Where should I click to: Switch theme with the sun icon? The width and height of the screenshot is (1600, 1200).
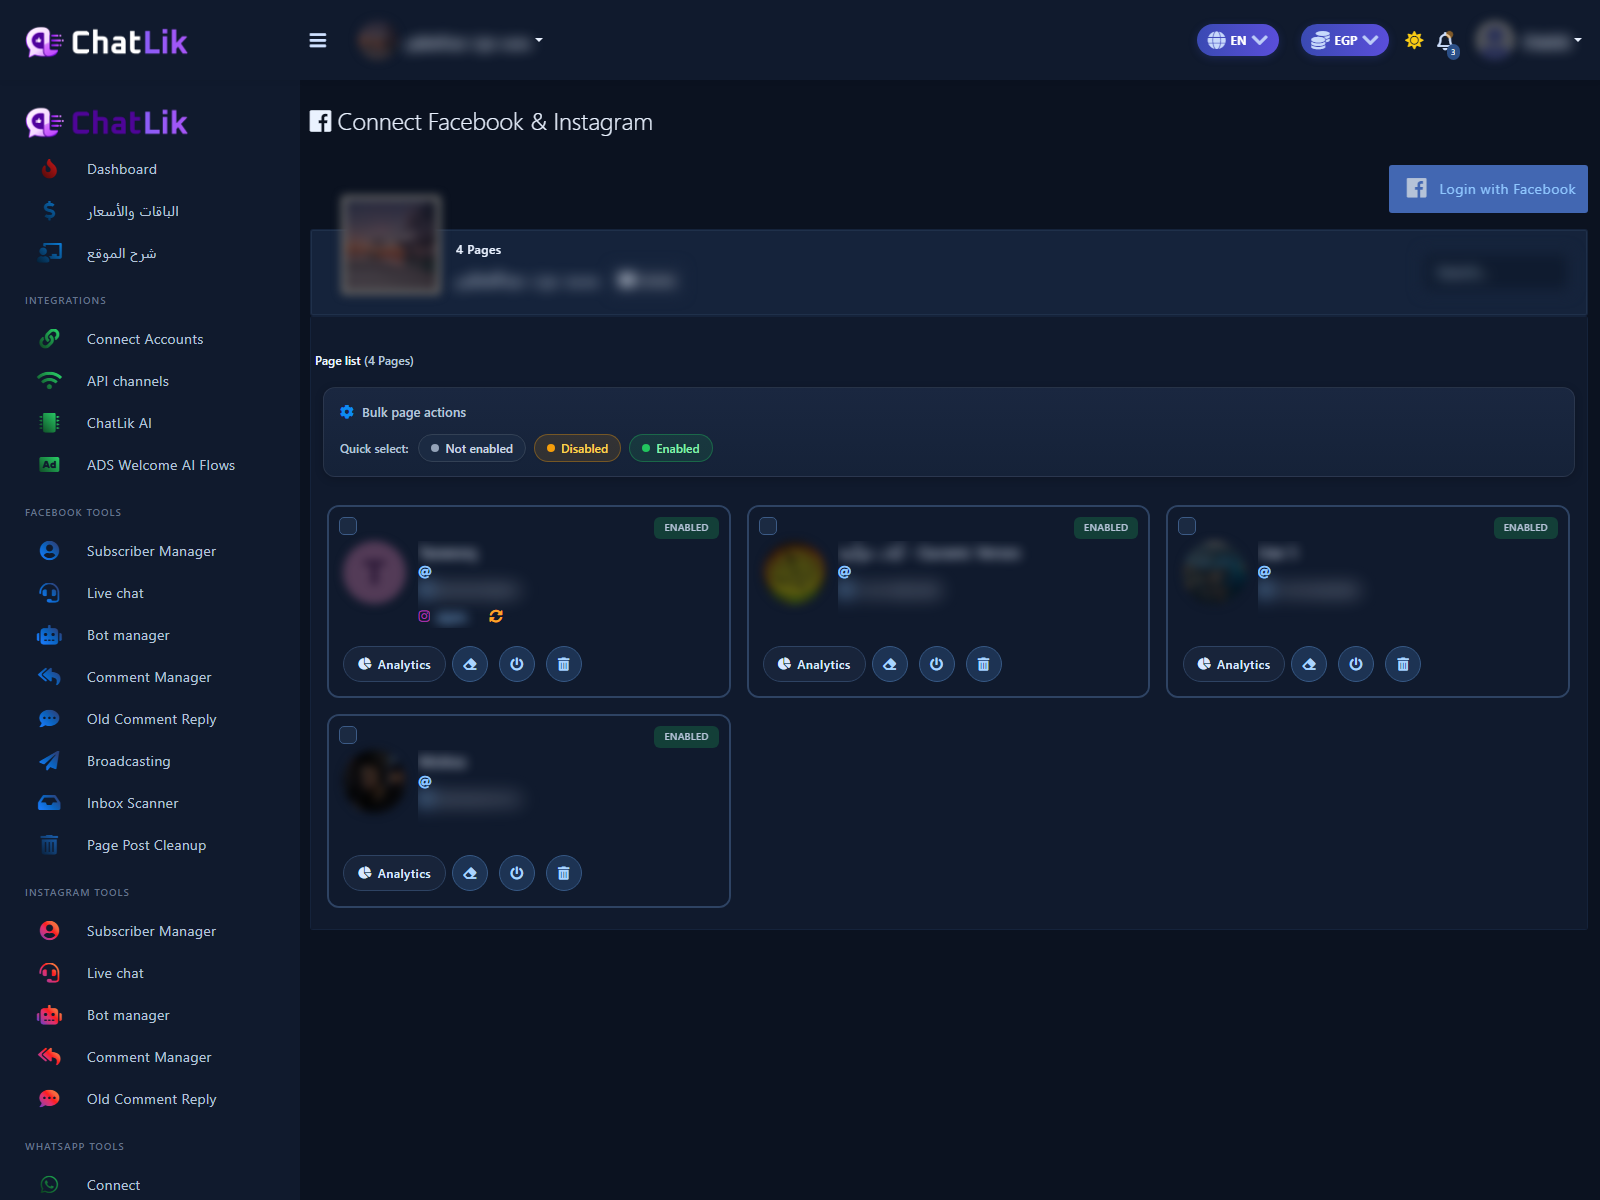pyautogui.click(x=1414, y=41)
